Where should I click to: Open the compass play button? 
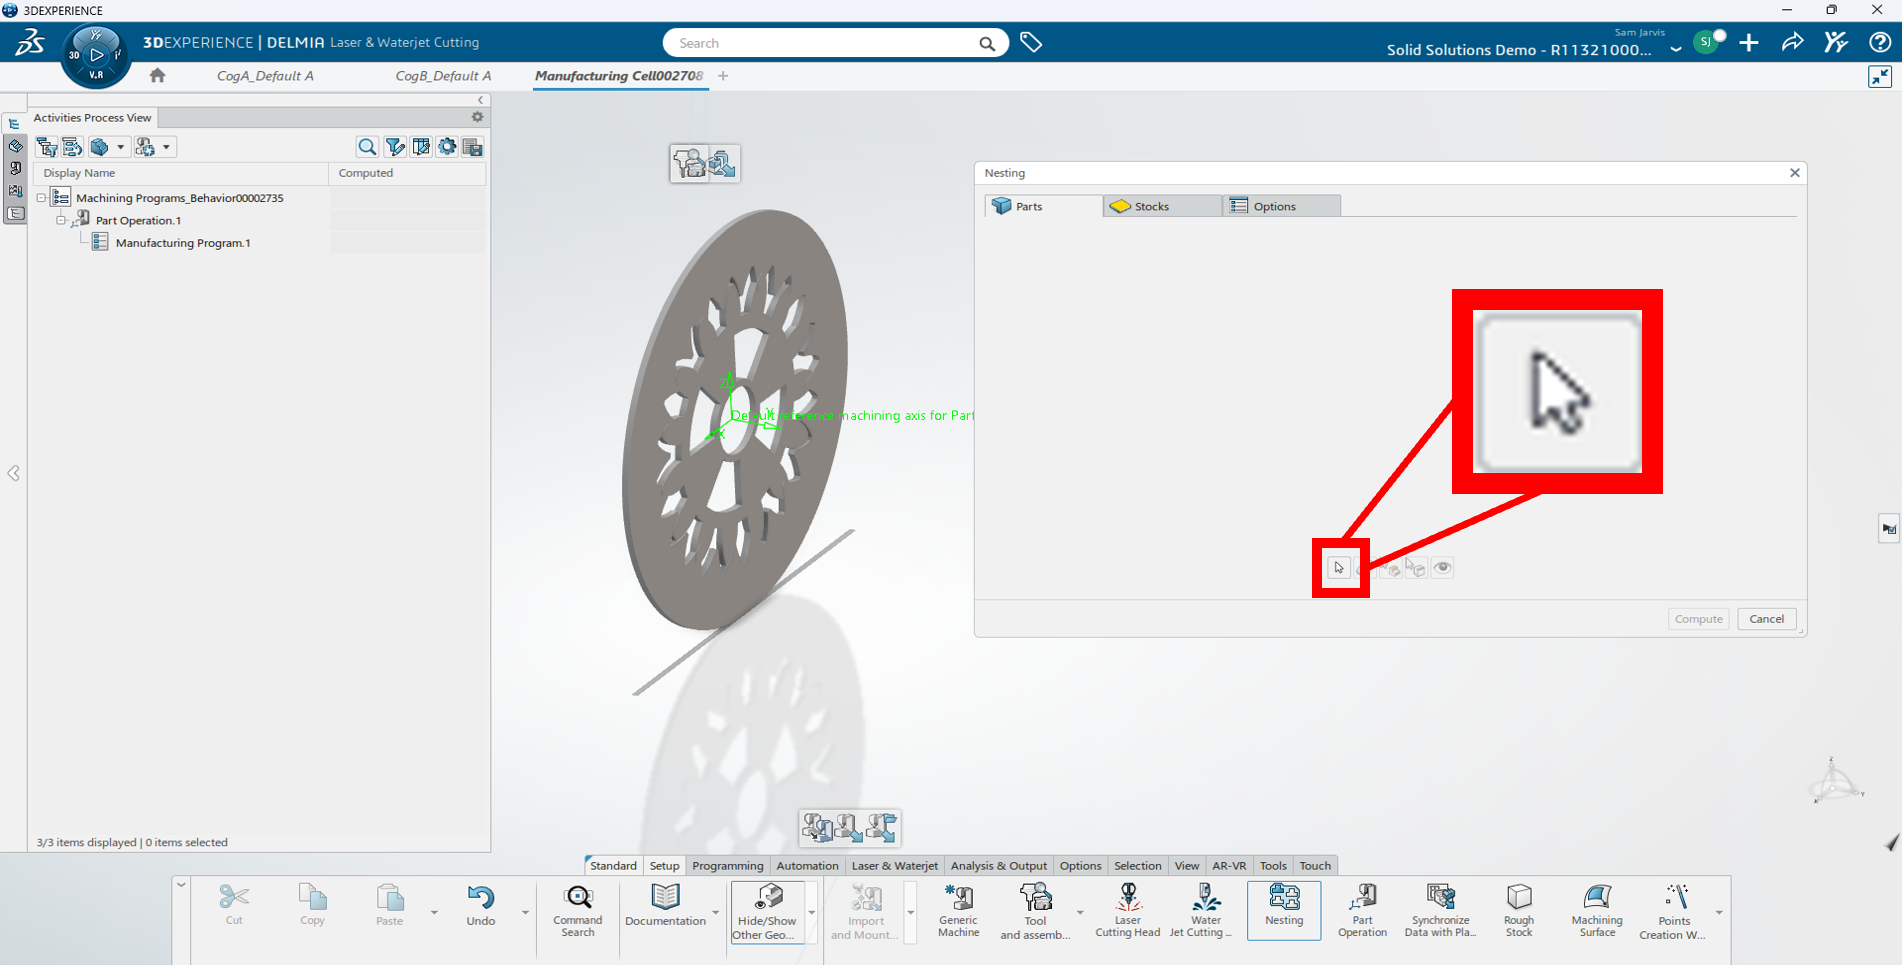[x=96, y=55]
